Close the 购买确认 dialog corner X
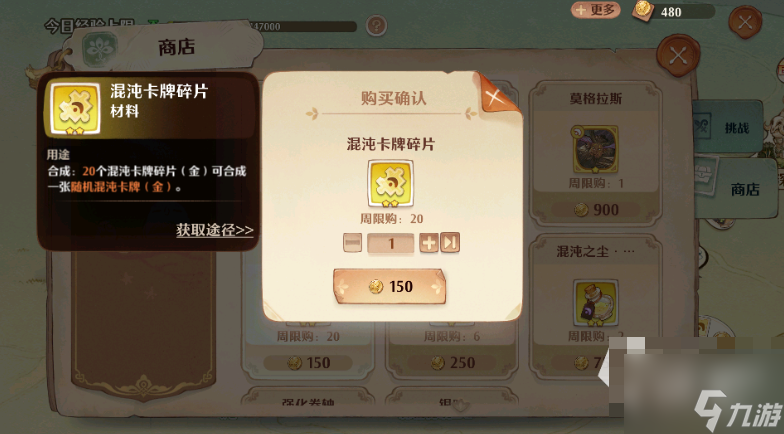Image resolution: width=784 pixels, height=434 pixels. tap(494, 96)
